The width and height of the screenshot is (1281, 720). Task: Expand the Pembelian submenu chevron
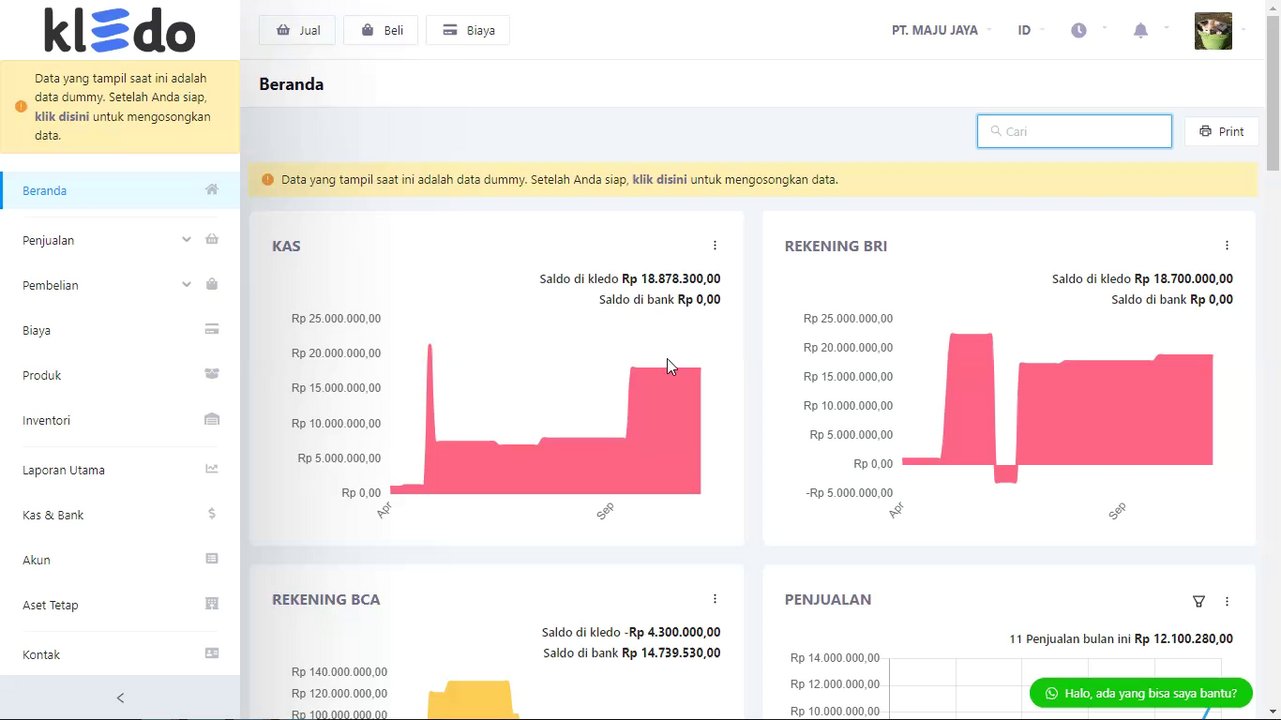tap(186, 284)
